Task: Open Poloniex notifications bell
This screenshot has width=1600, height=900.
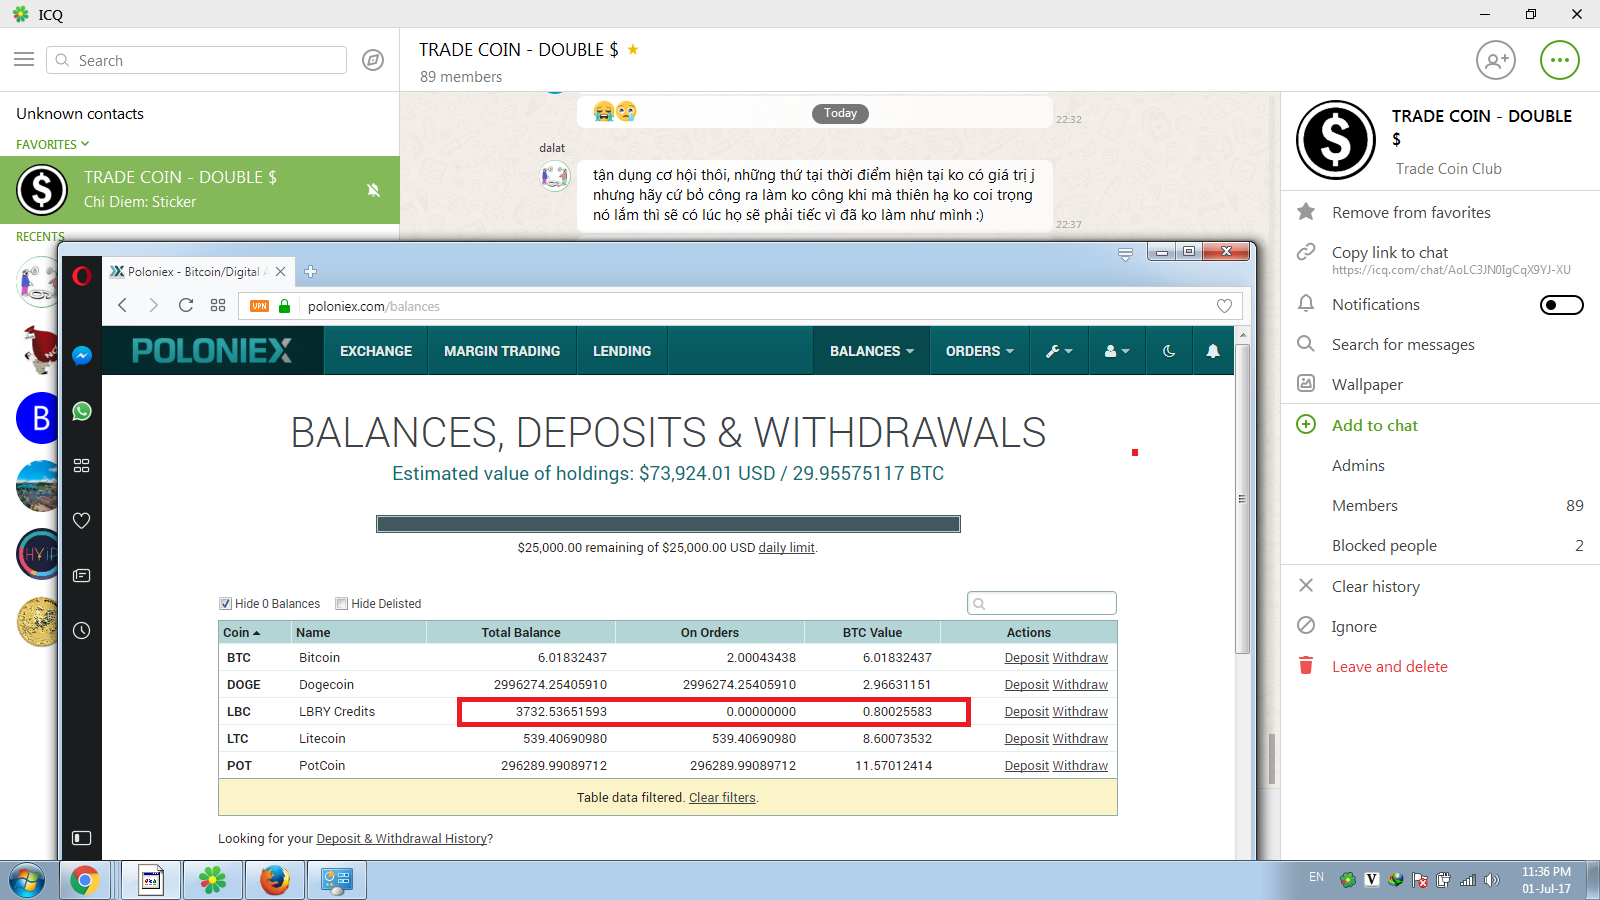Action: click(x=1213, y=351)
